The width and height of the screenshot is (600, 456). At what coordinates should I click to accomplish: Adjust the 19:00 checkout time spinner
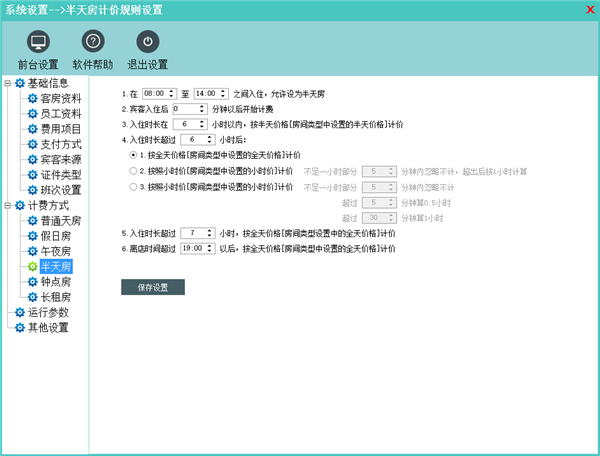210,247
